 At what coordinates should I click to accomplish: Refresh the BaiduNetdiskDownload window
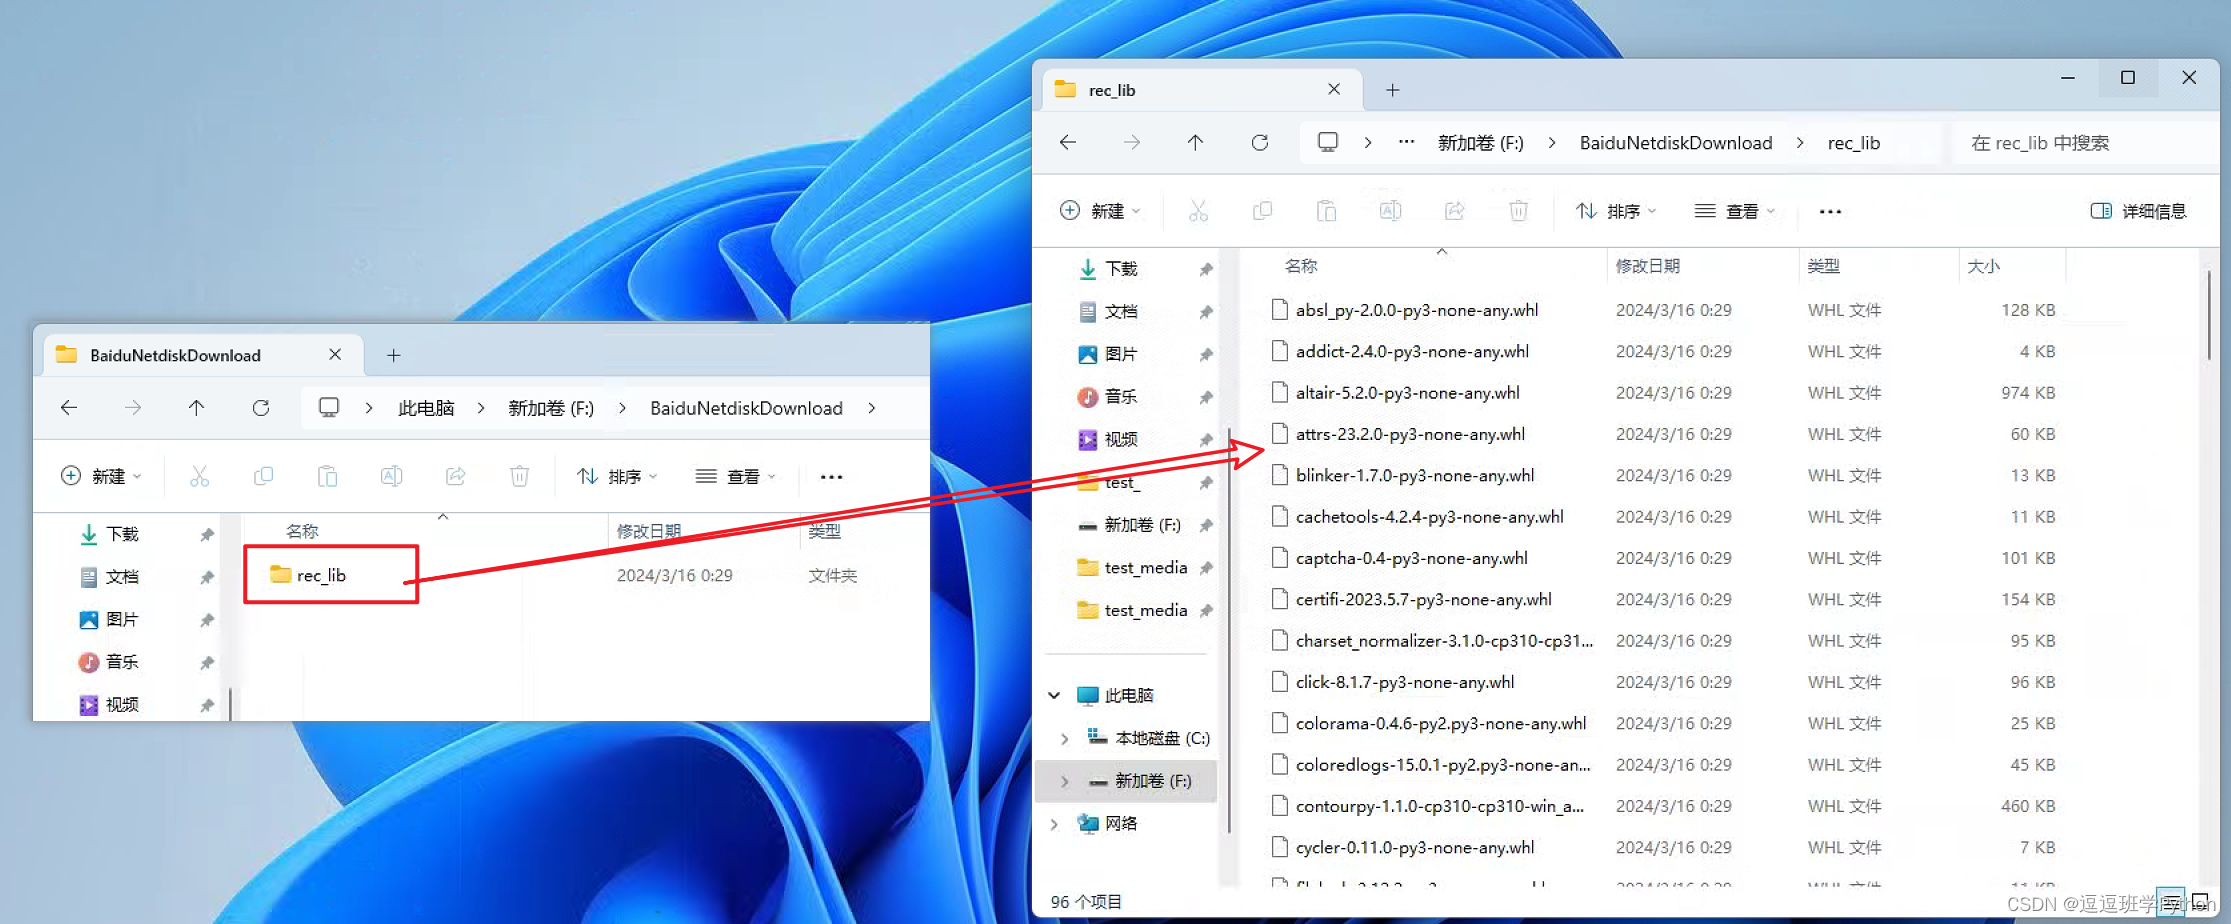coord(261,408)
